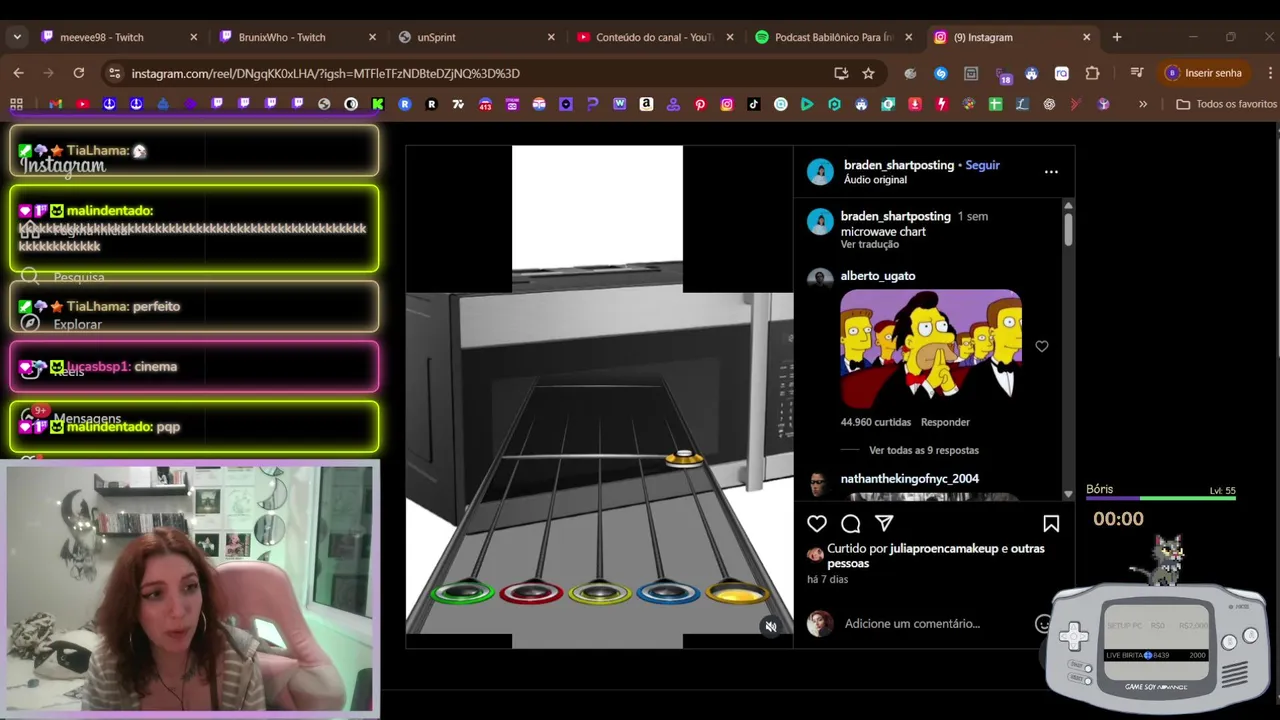Screen dimensions: 1280x720
Task: Open the Chrome extensions puzzle icon
Action: (1092, 73)
